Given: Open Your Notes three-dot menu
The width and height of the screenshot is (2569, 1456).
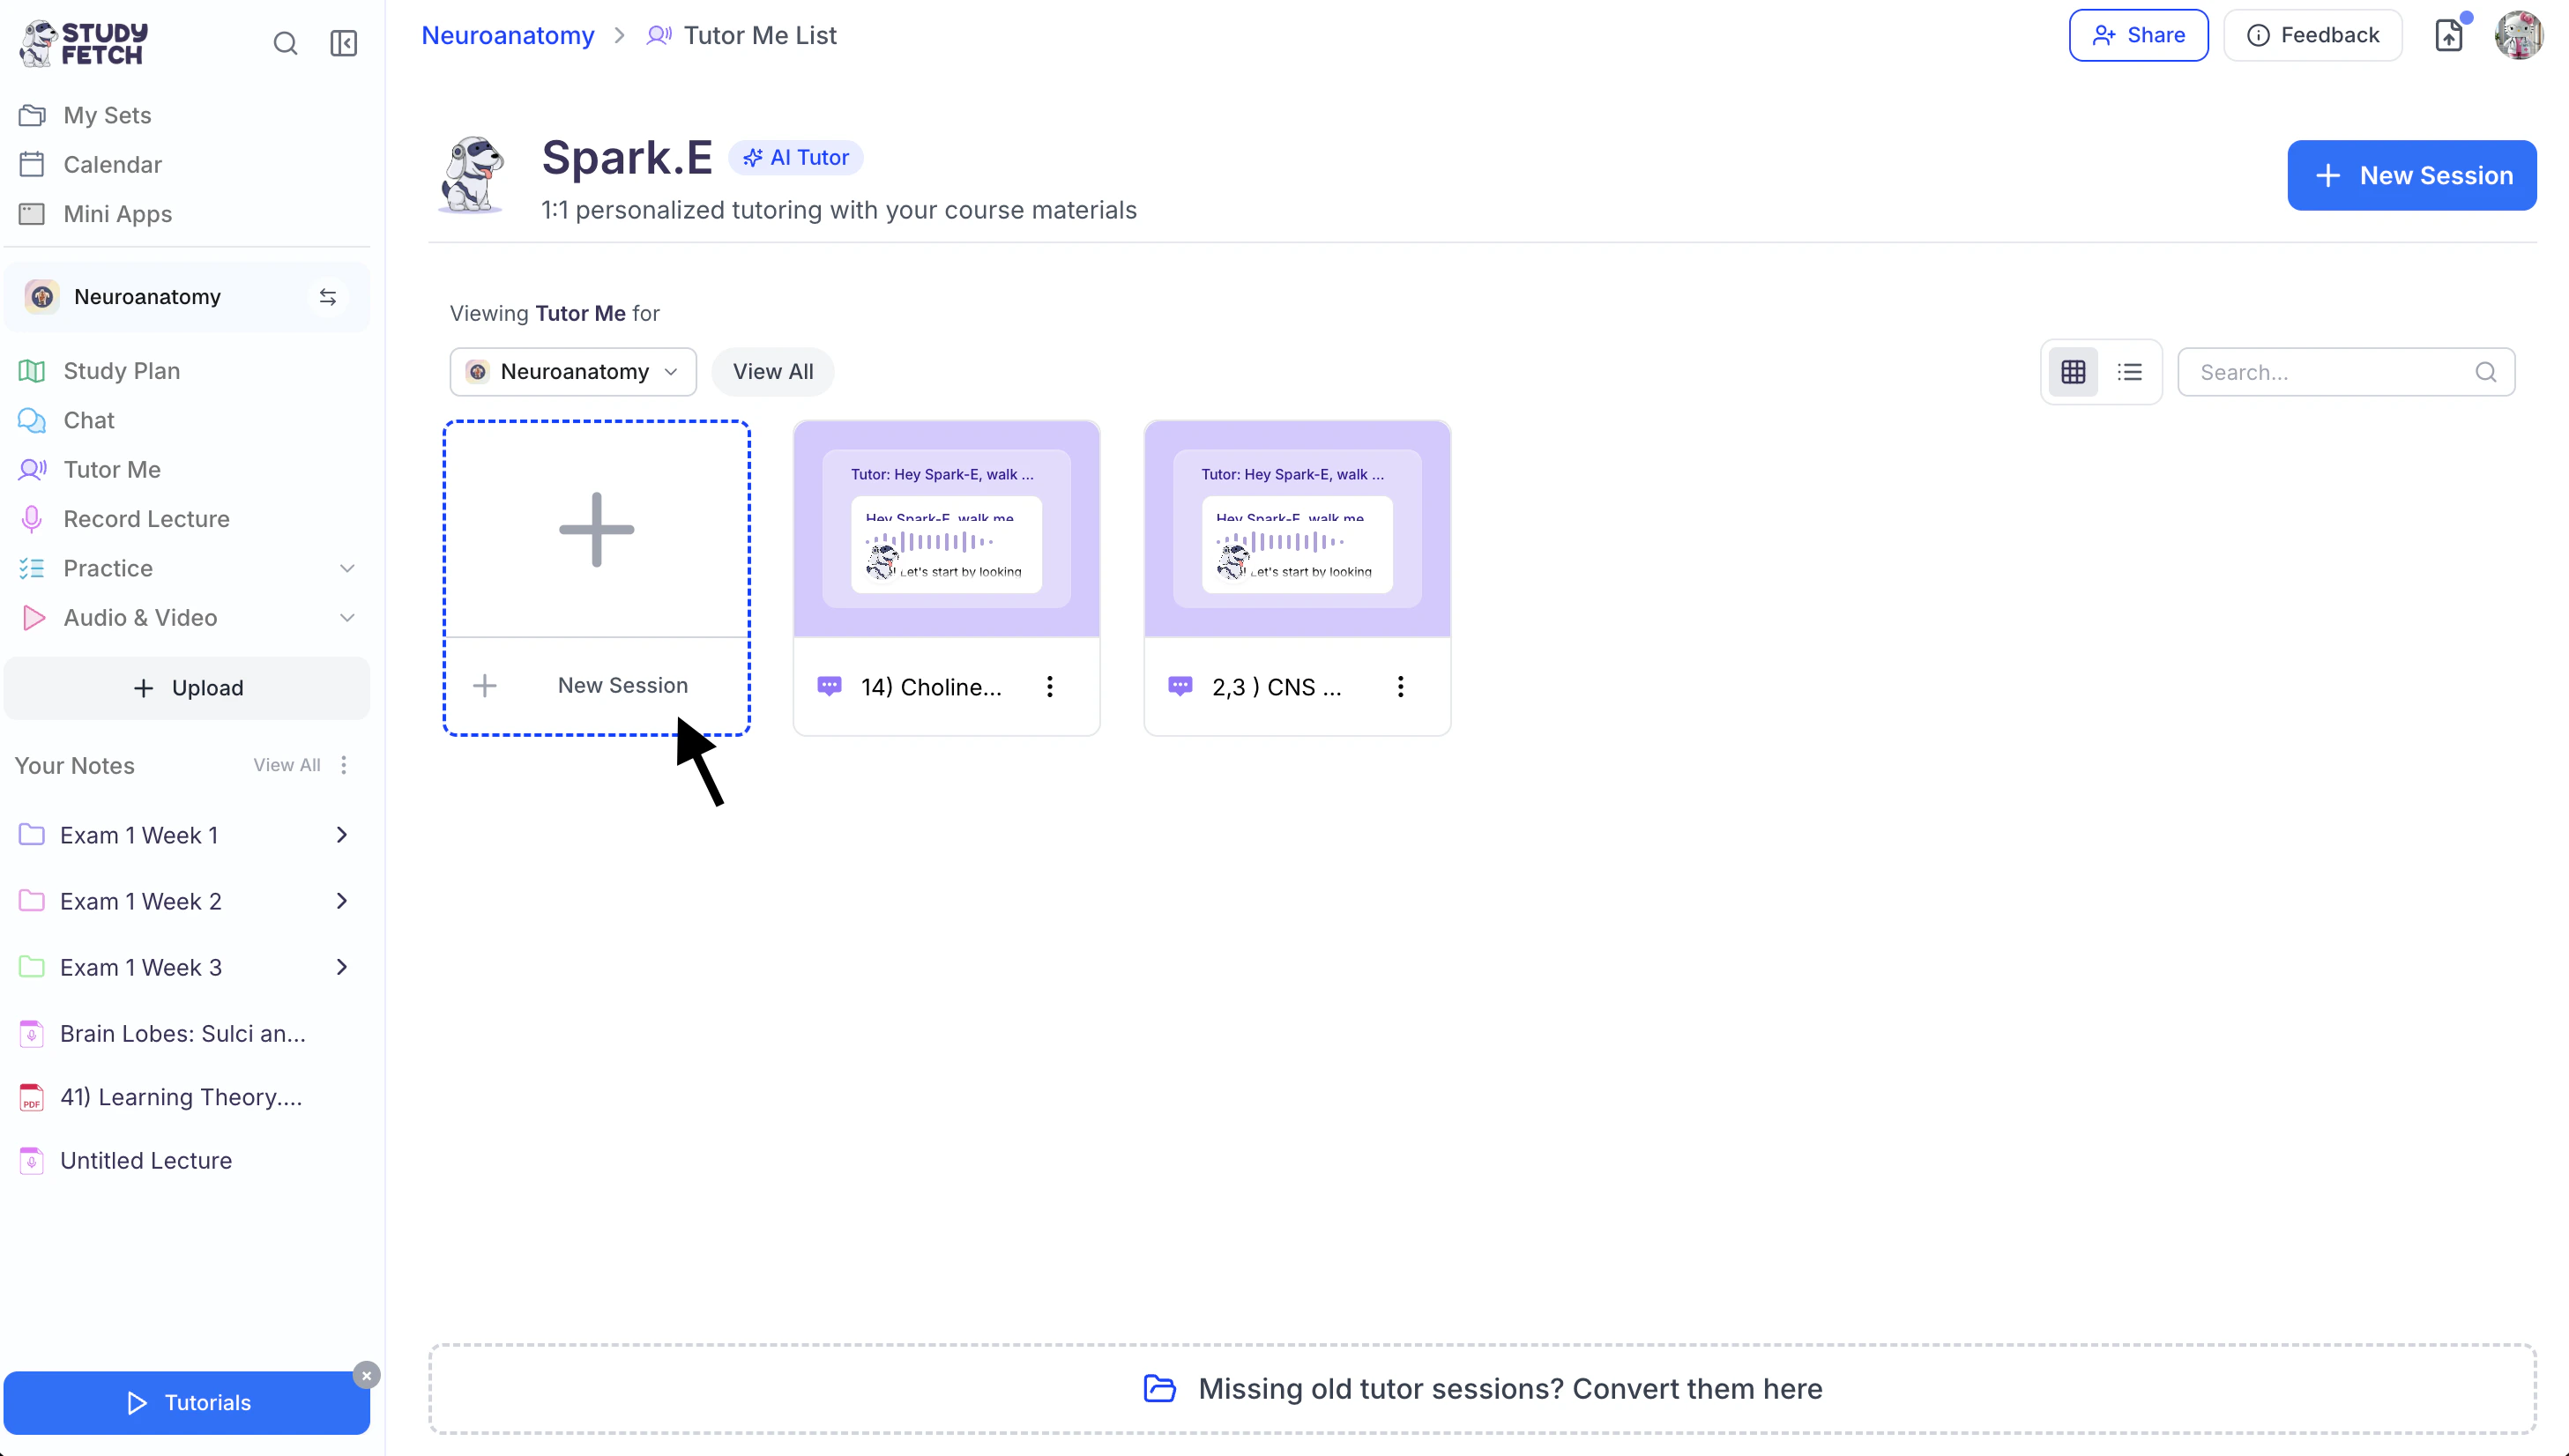Looking at the screenshot, I should (x=344, y=765).
